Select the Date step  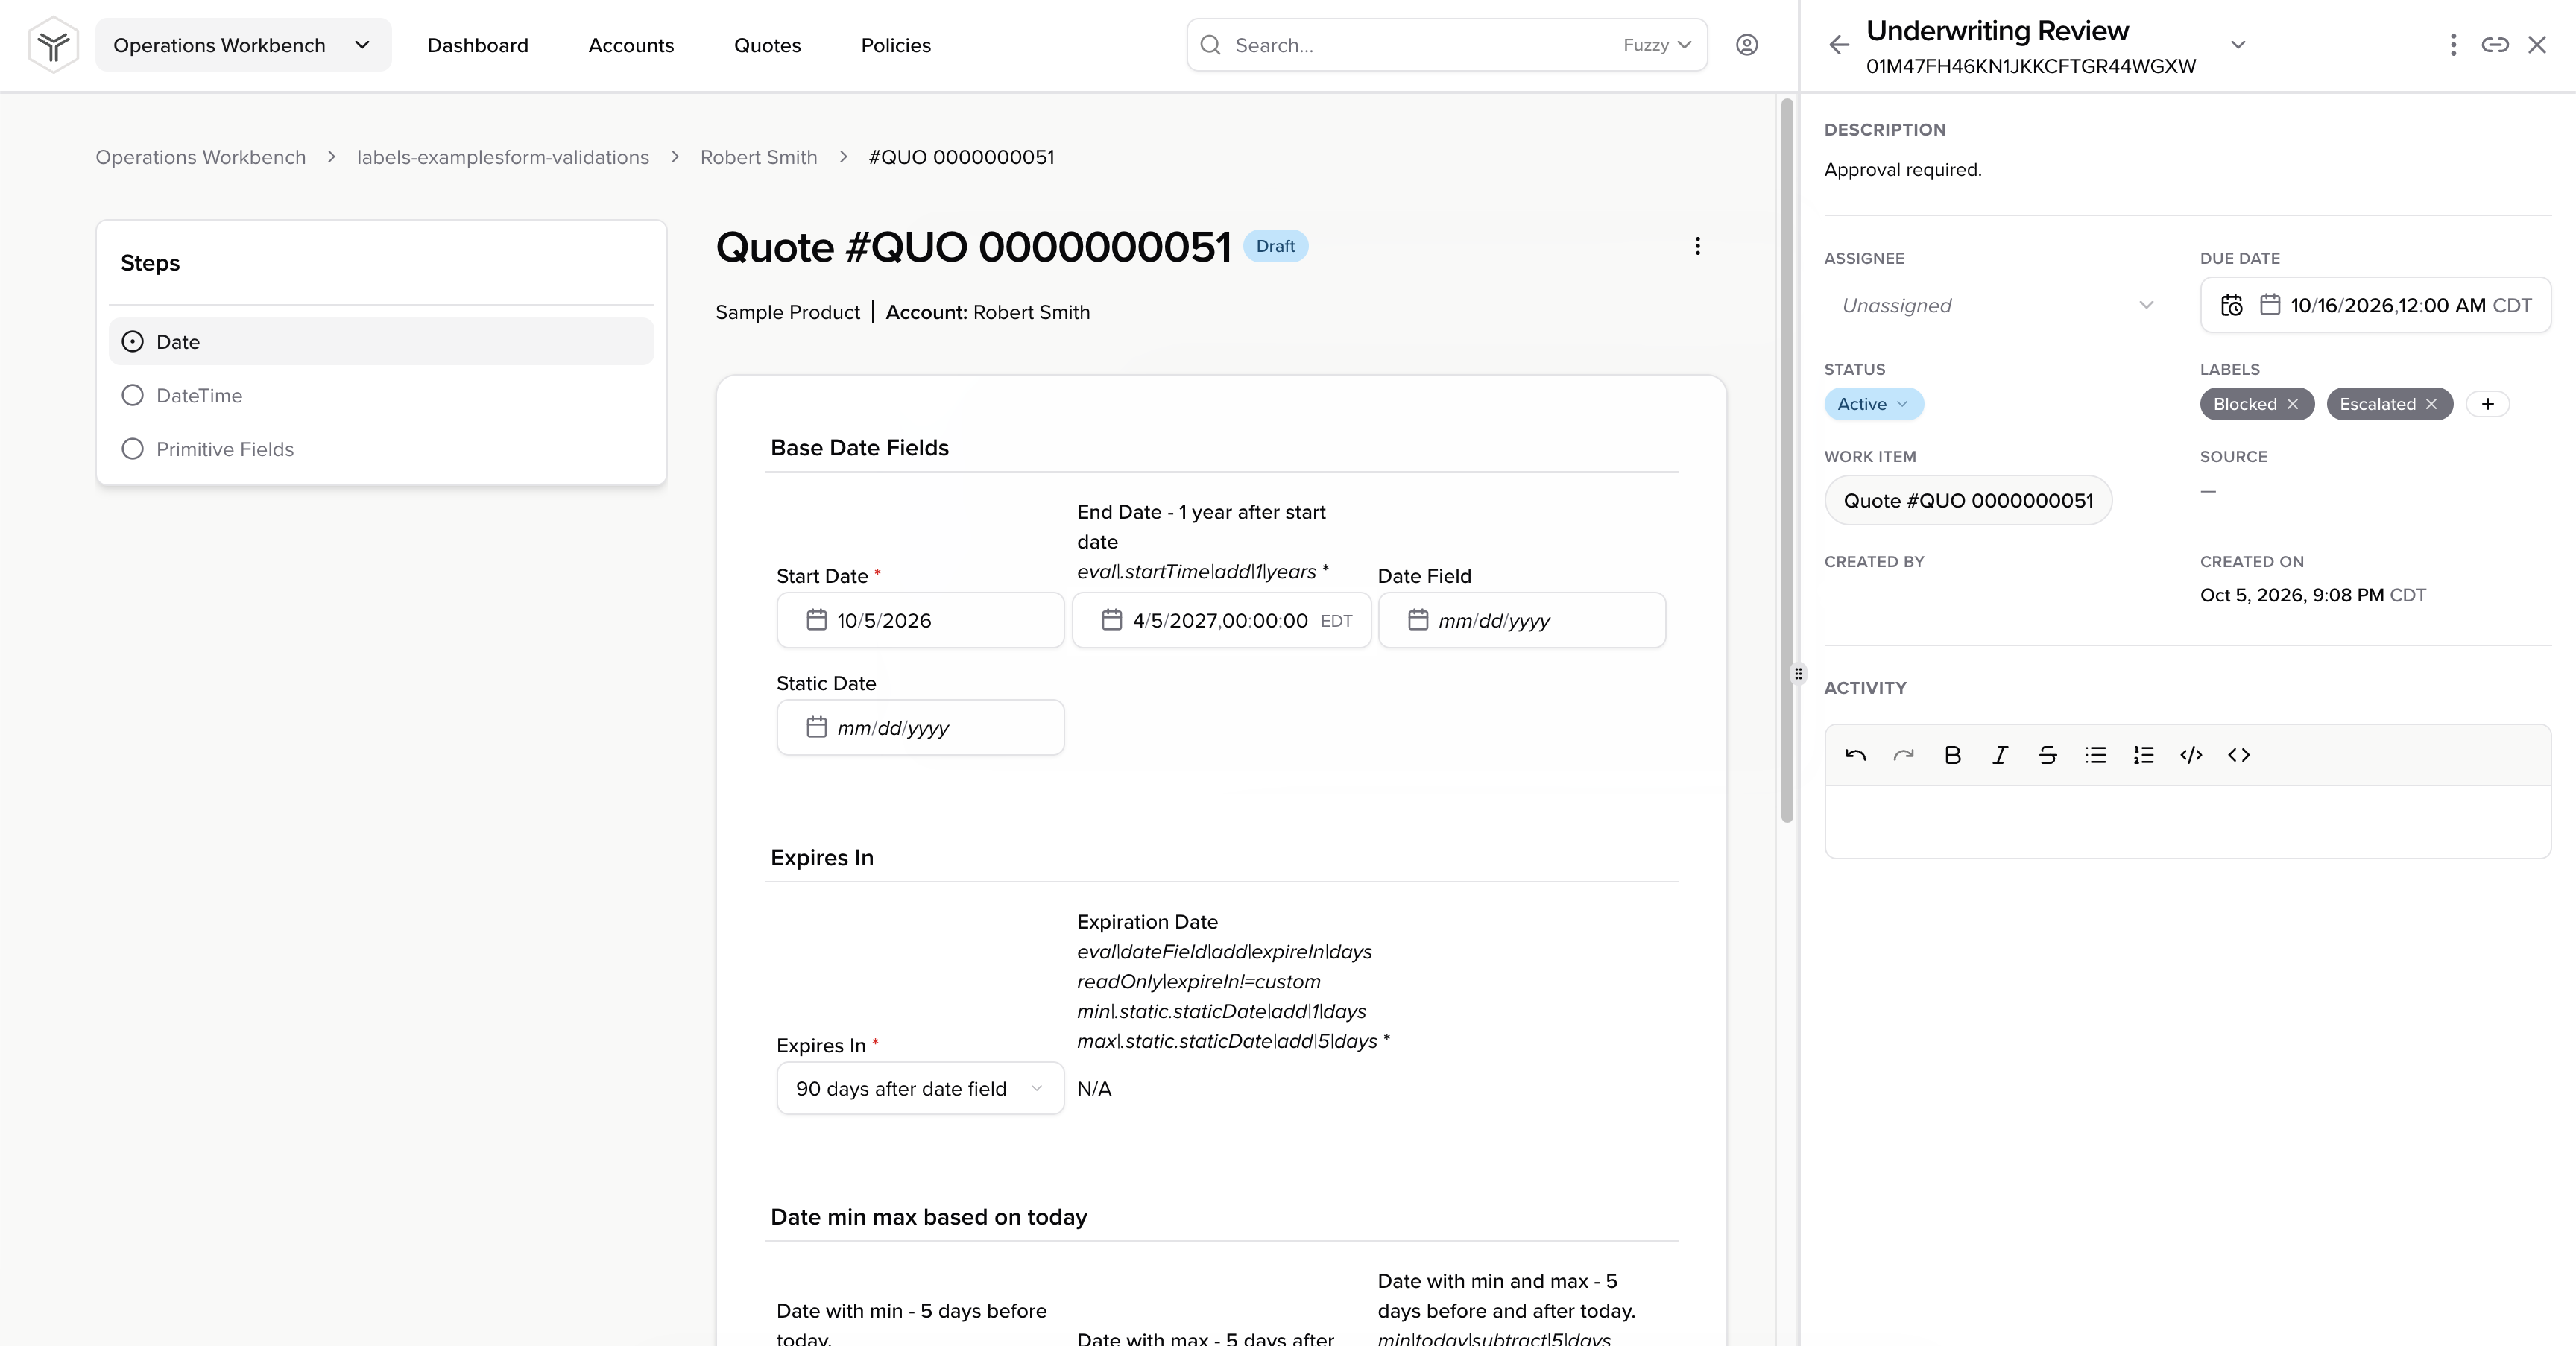[381, 342]
